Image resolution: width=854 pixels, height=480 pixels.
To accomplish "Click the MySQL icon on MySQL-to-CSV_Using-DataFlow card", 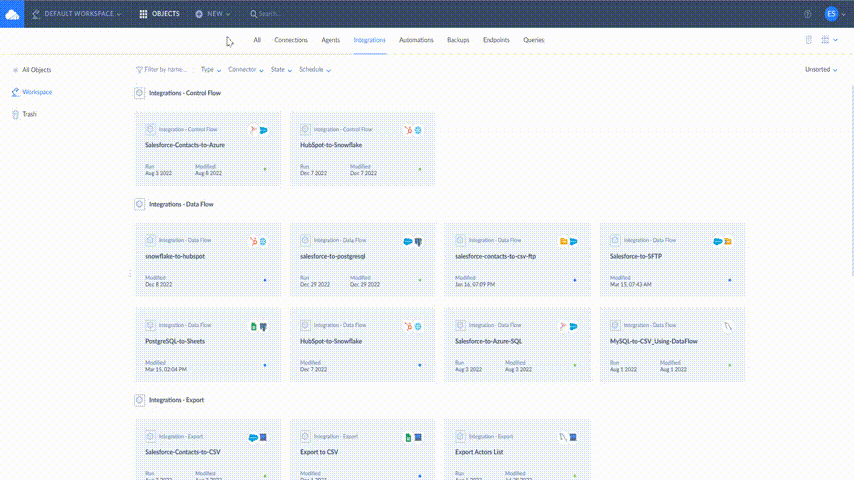I will point(728,326).
